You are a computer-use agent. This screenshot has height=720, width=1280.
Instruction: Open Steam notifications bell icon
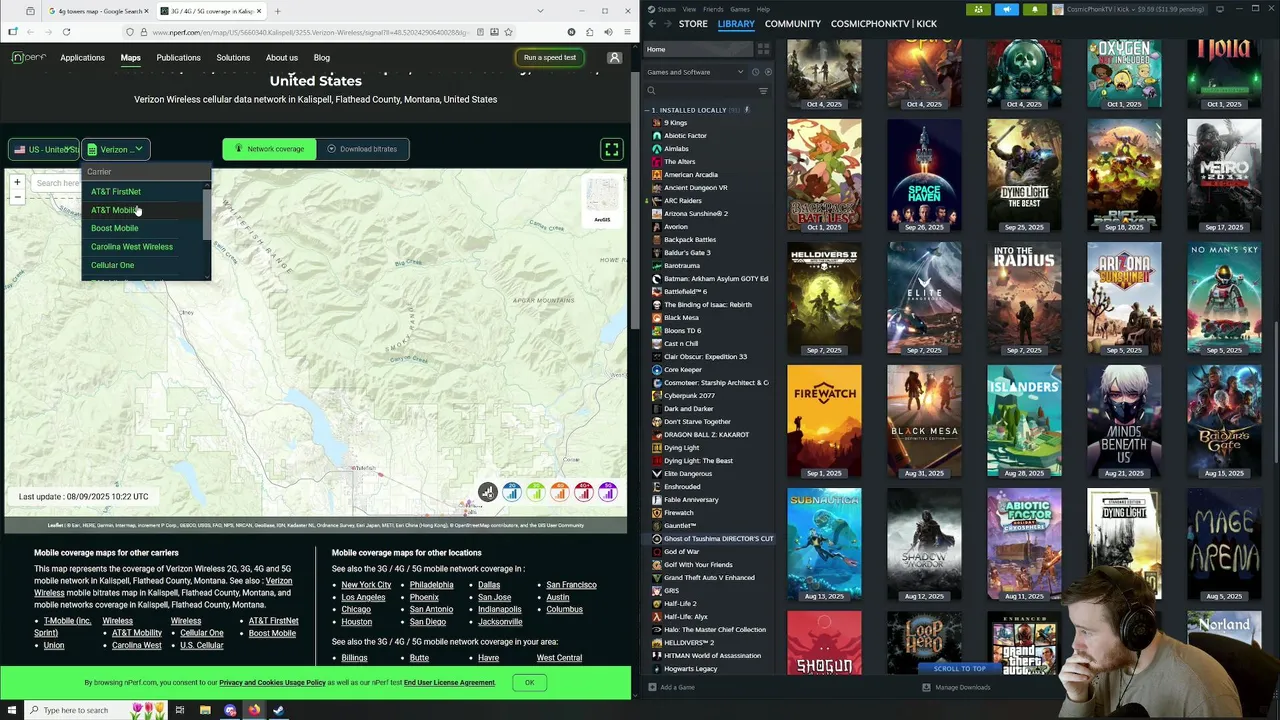coord(1034,9)
